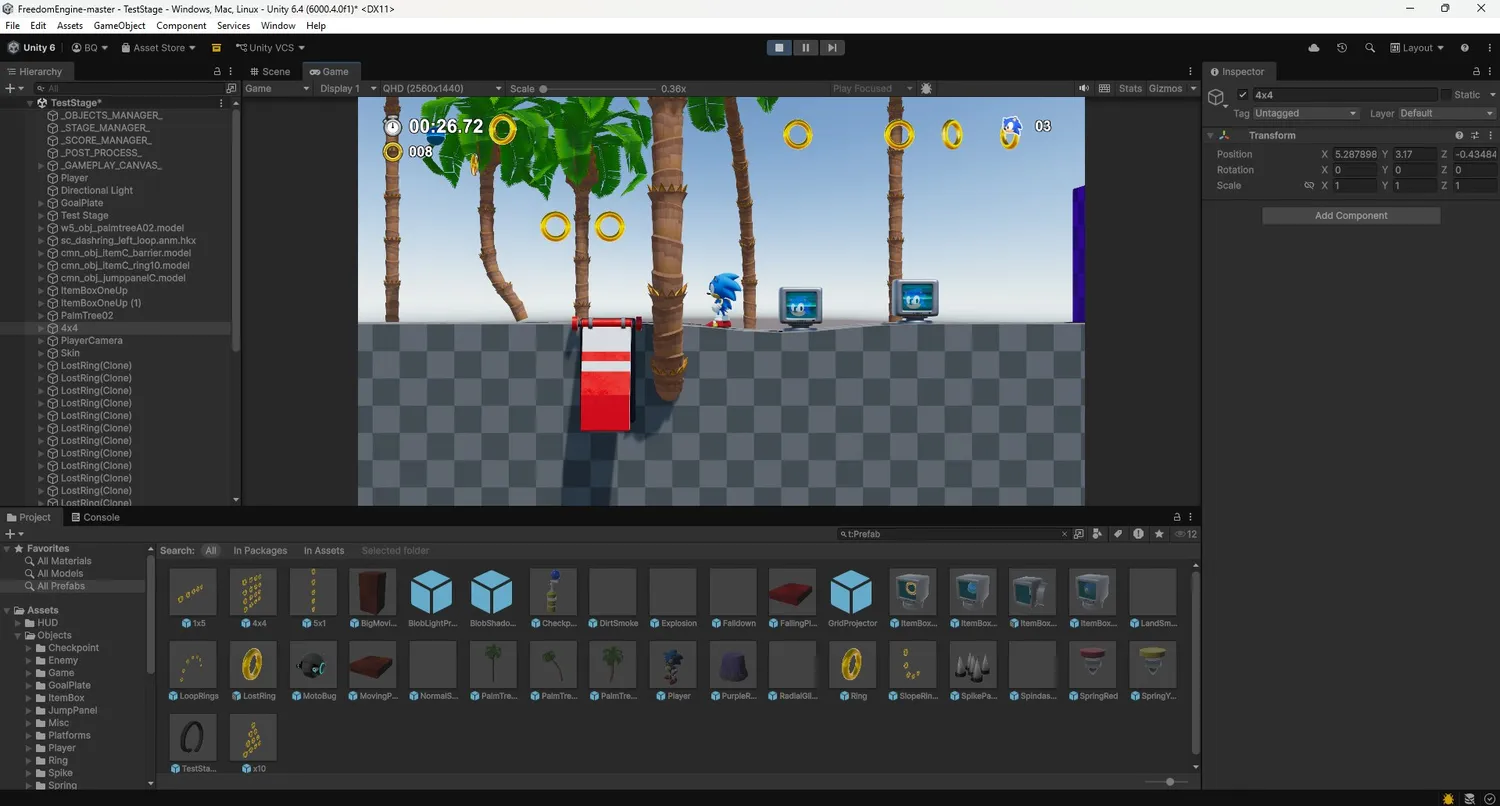
Task: Click the Stats button in Game view
Action: click(x=1130, y=89)
